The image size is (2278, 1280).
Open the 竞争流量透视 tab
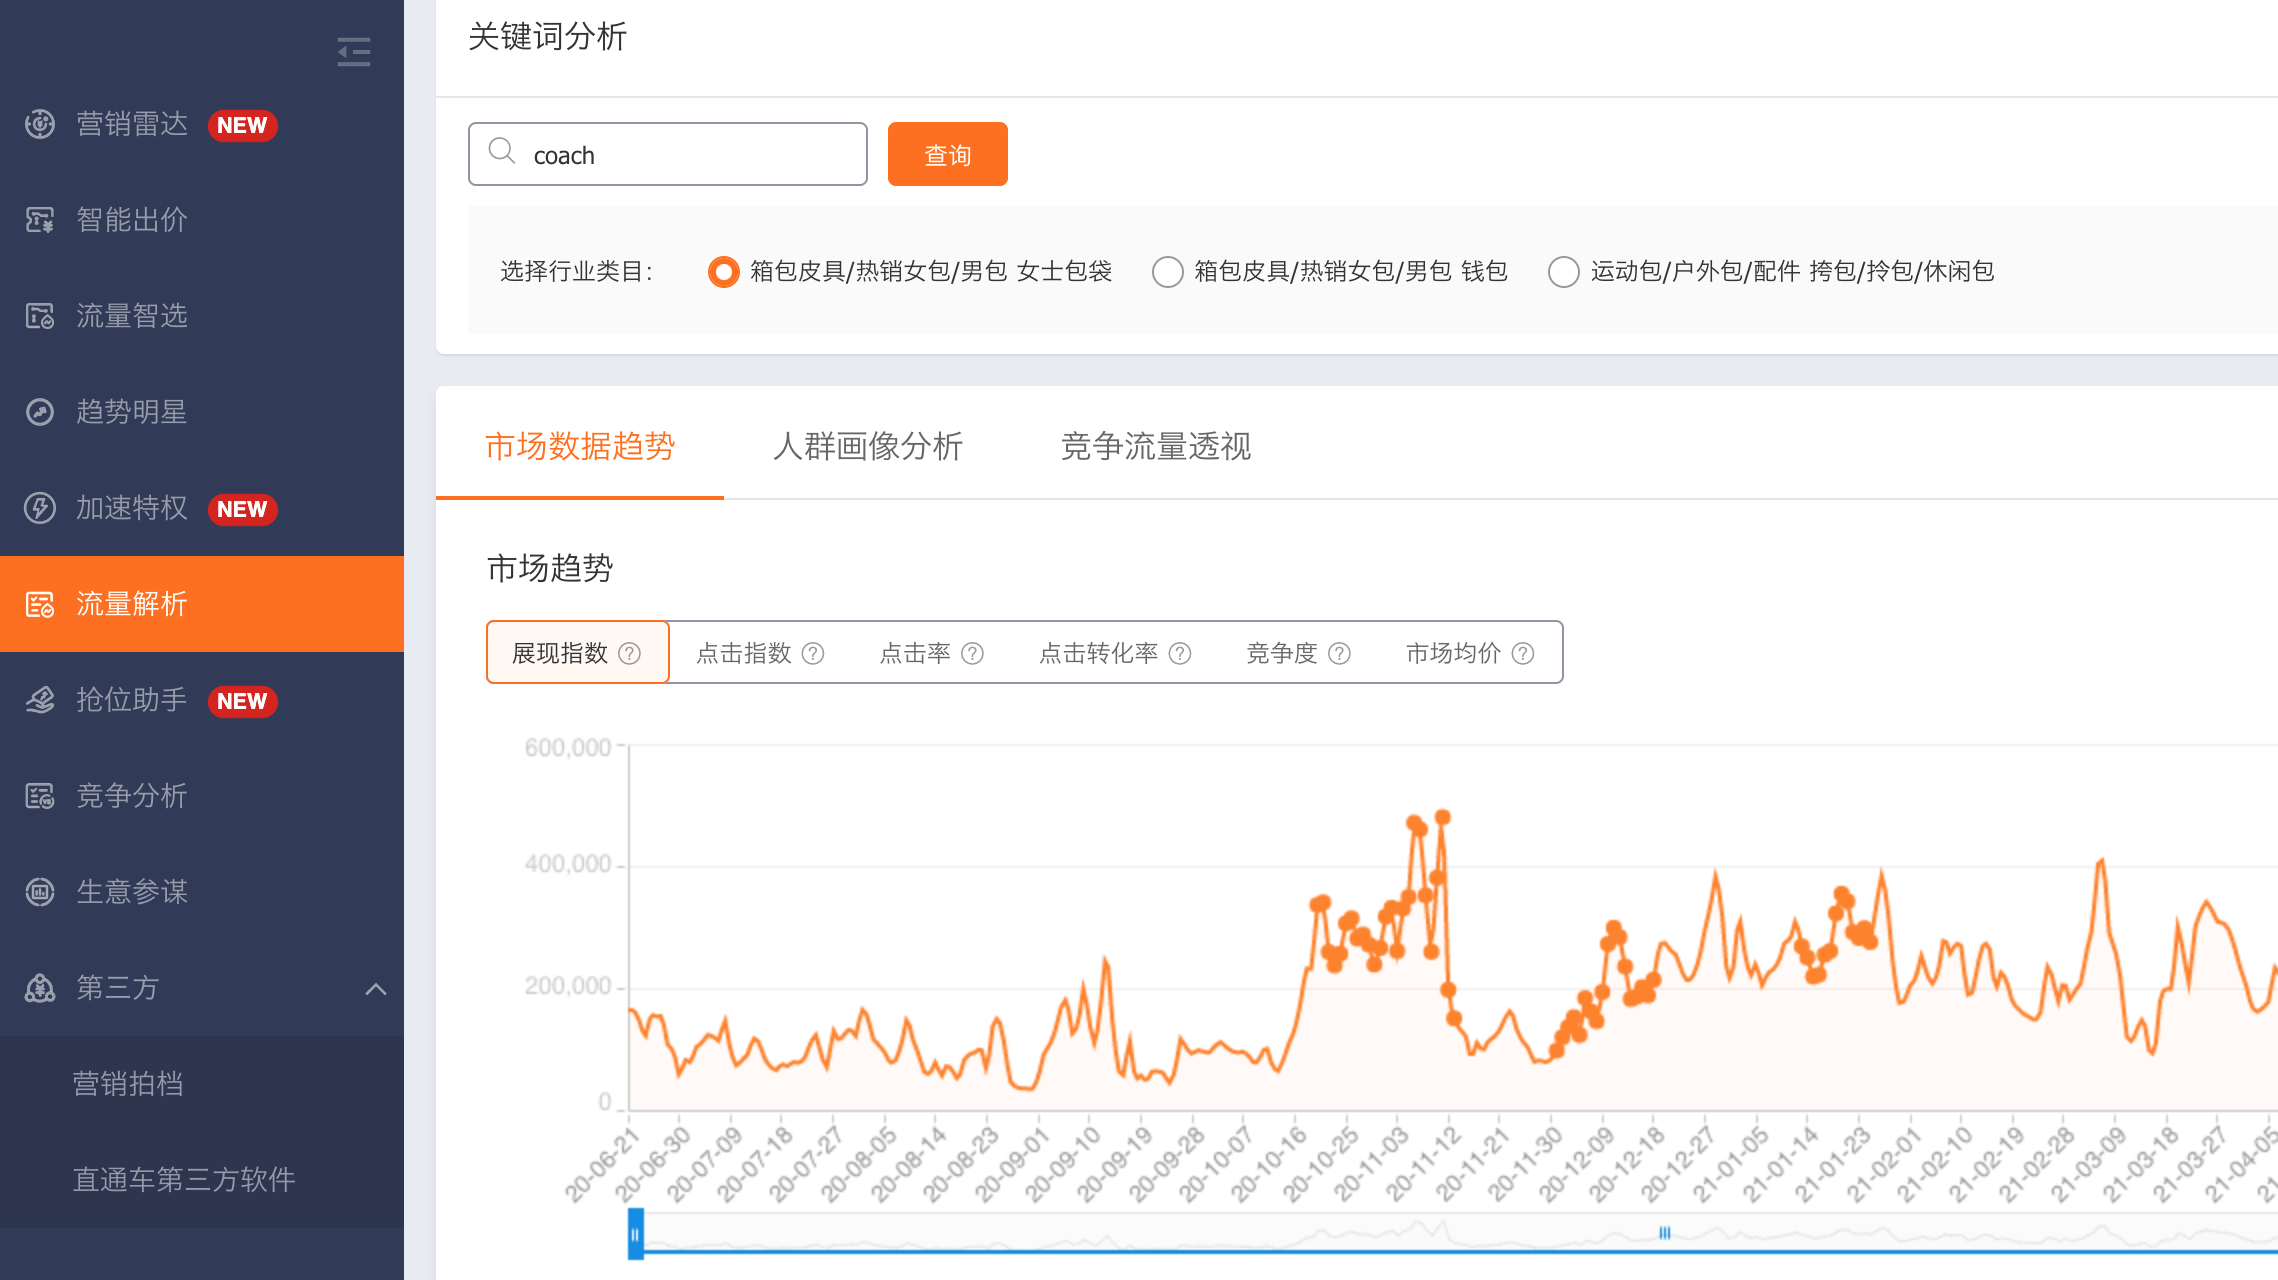click(1156, 446)
